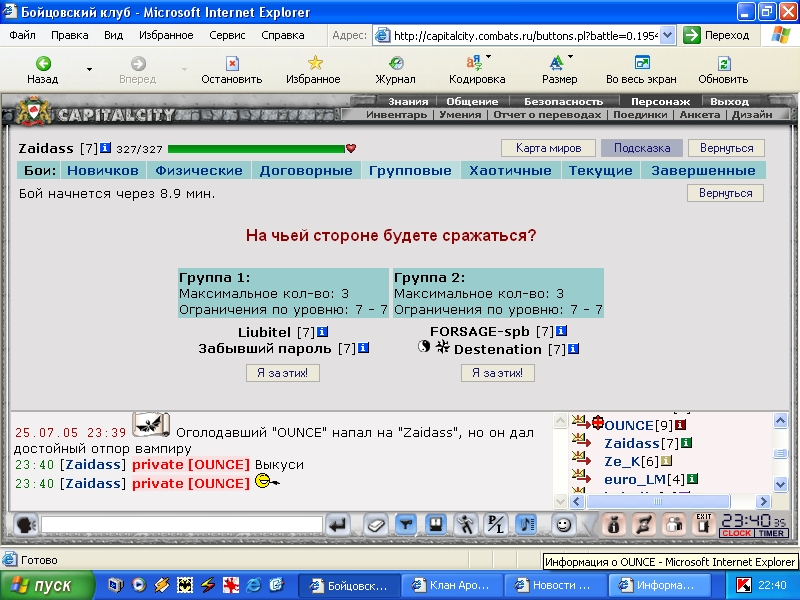Toggle the chat filter funnel icon
Image resolution: width=800 pixels, height=600 pixels.
pos(406,524)
